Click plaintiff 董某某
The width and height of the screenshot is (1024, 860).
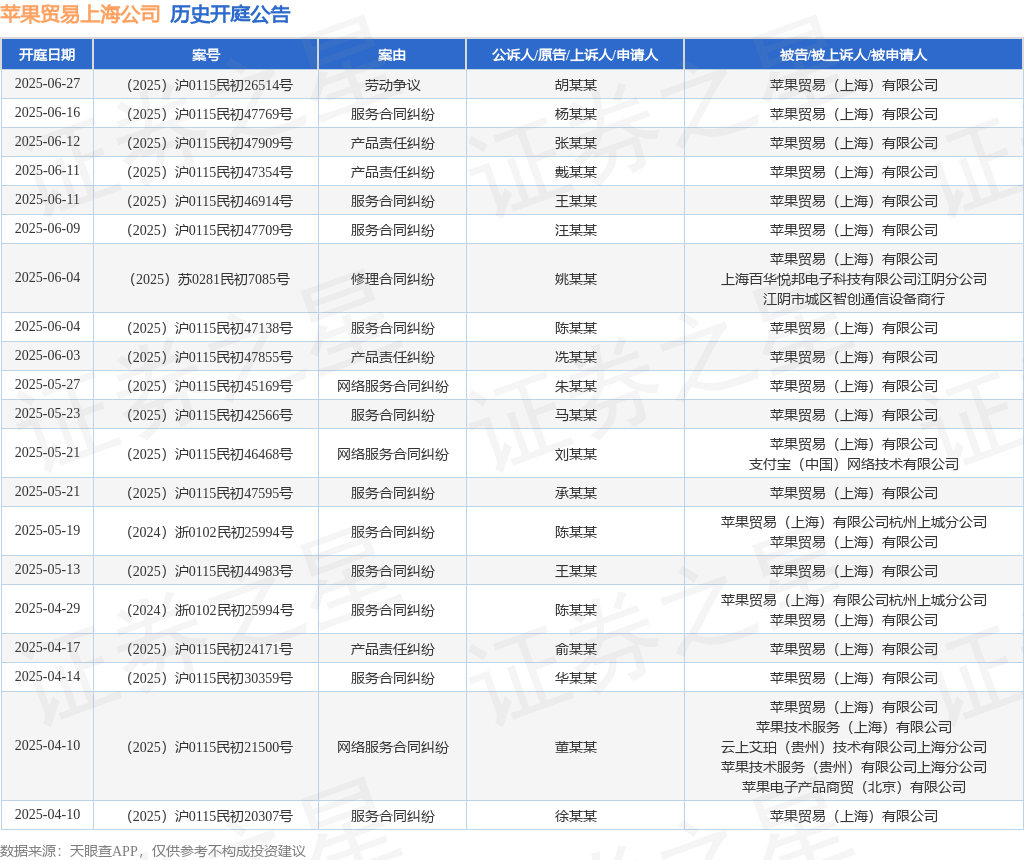(575, 747)
